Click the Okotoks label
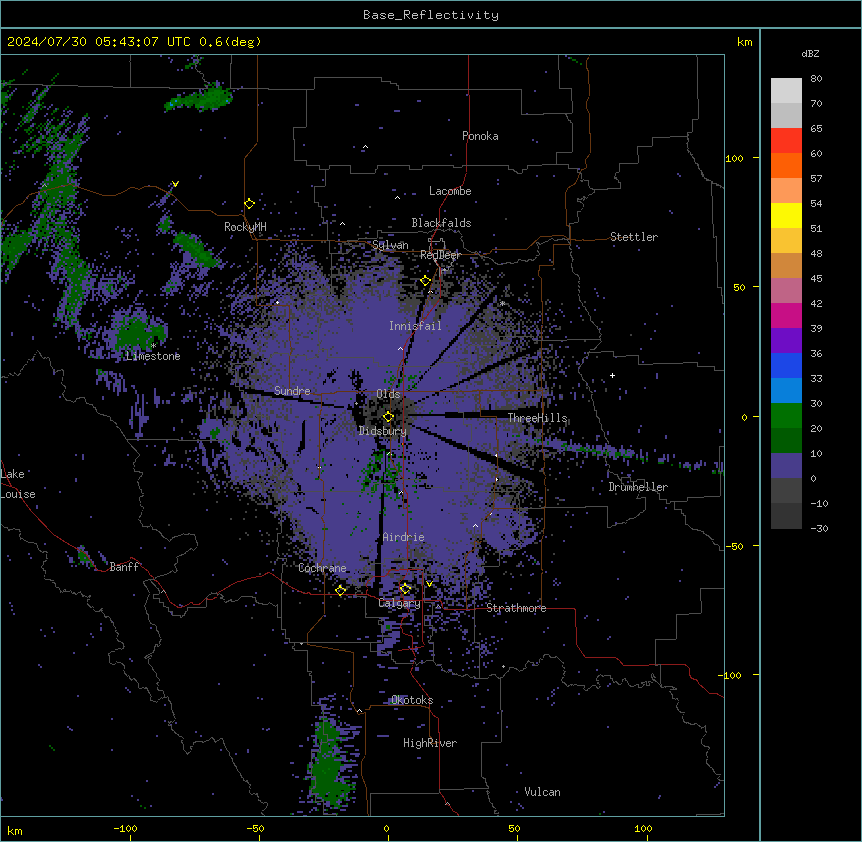This screenshot has height=842, width=862. click(412, 700)
